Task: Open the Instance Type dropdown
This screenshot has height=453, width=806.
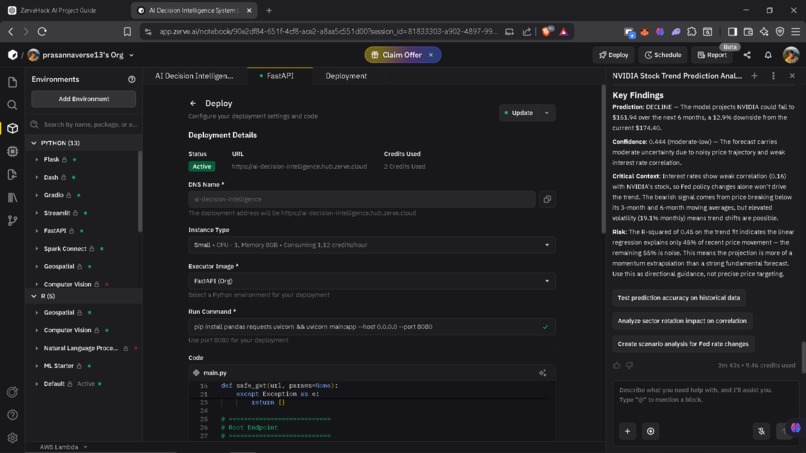Action: pyautogui.click(x=372, y=245)
